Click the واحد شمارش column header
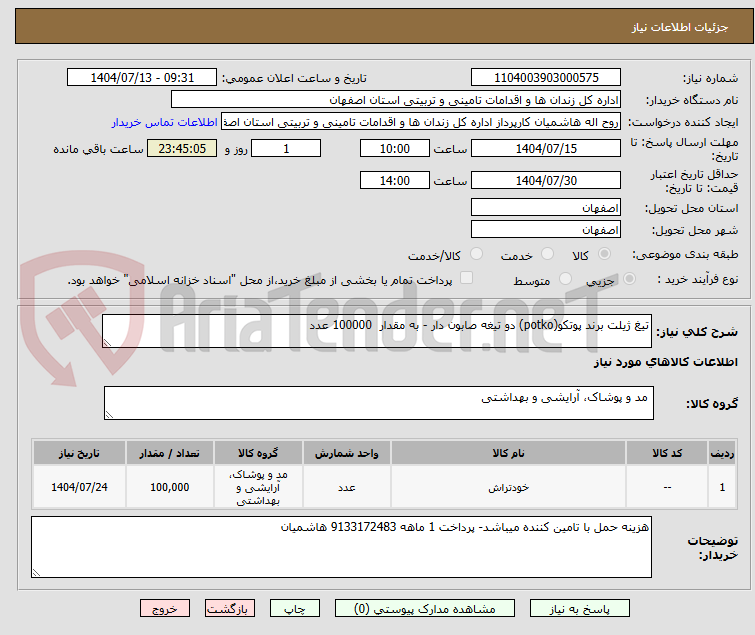 pyautogui.click(x=347, y=453)
